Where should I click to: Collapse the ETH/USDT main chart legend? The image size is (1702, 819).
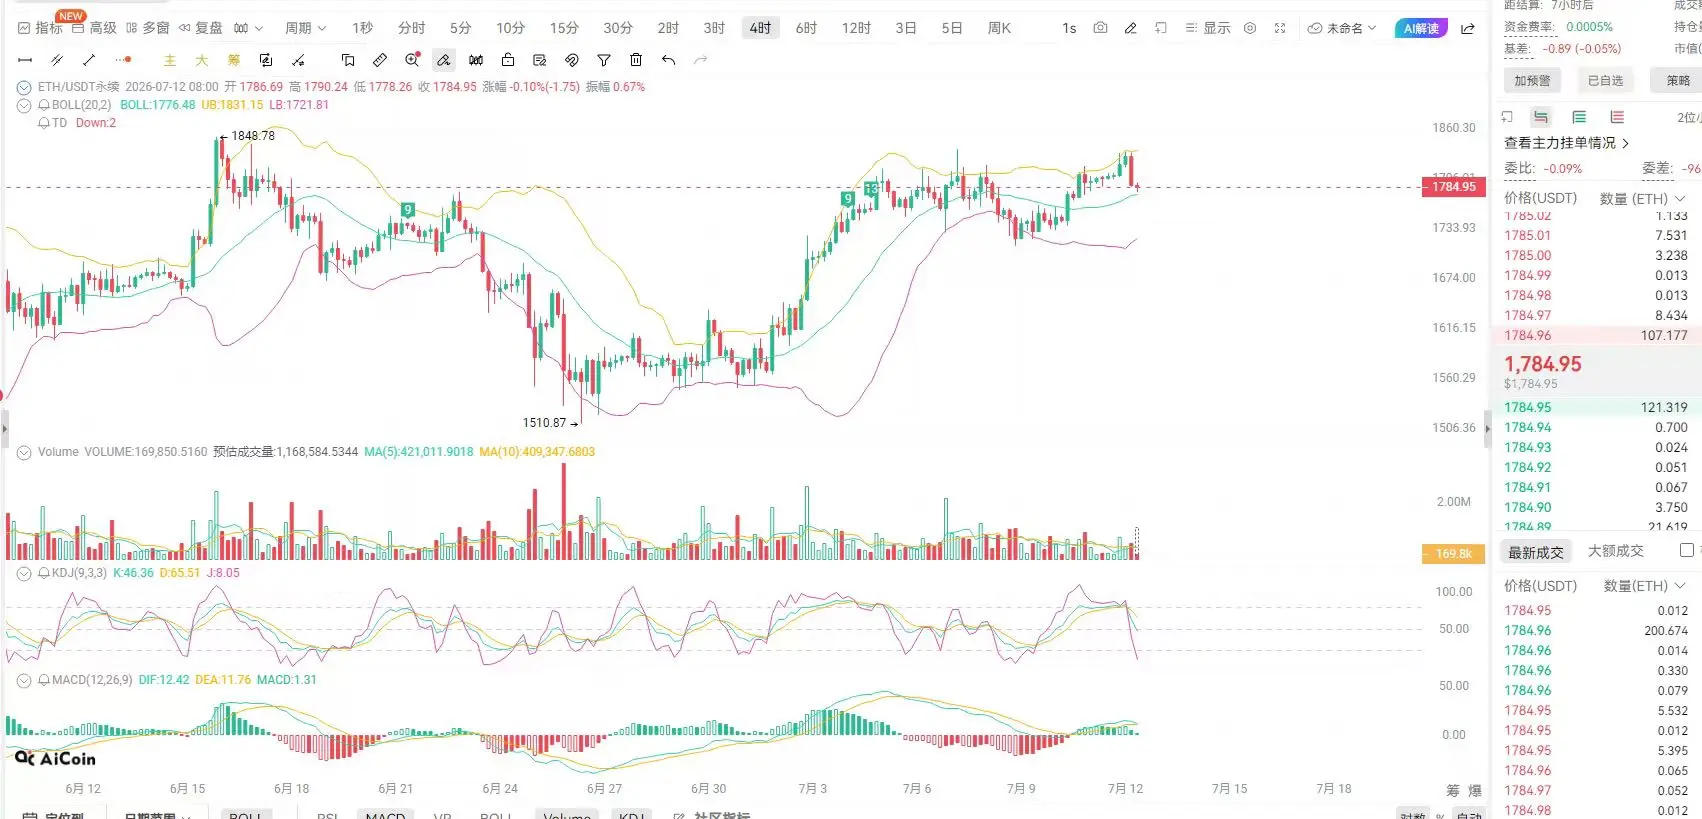click(x=24, y=87)
